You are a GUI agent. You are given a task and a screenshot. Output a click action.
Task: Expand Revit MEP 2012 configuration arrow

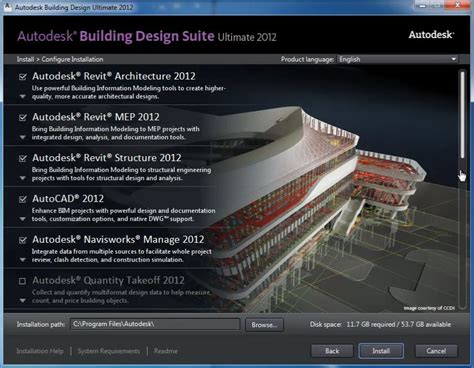(x=23, y=137)
